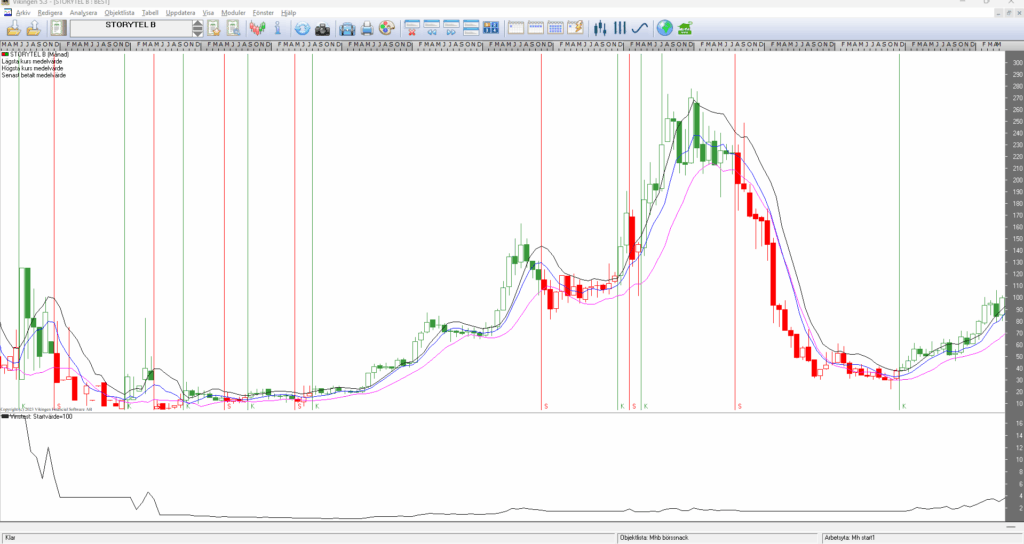Step to next object with down arrow

[x=198, y=33]
